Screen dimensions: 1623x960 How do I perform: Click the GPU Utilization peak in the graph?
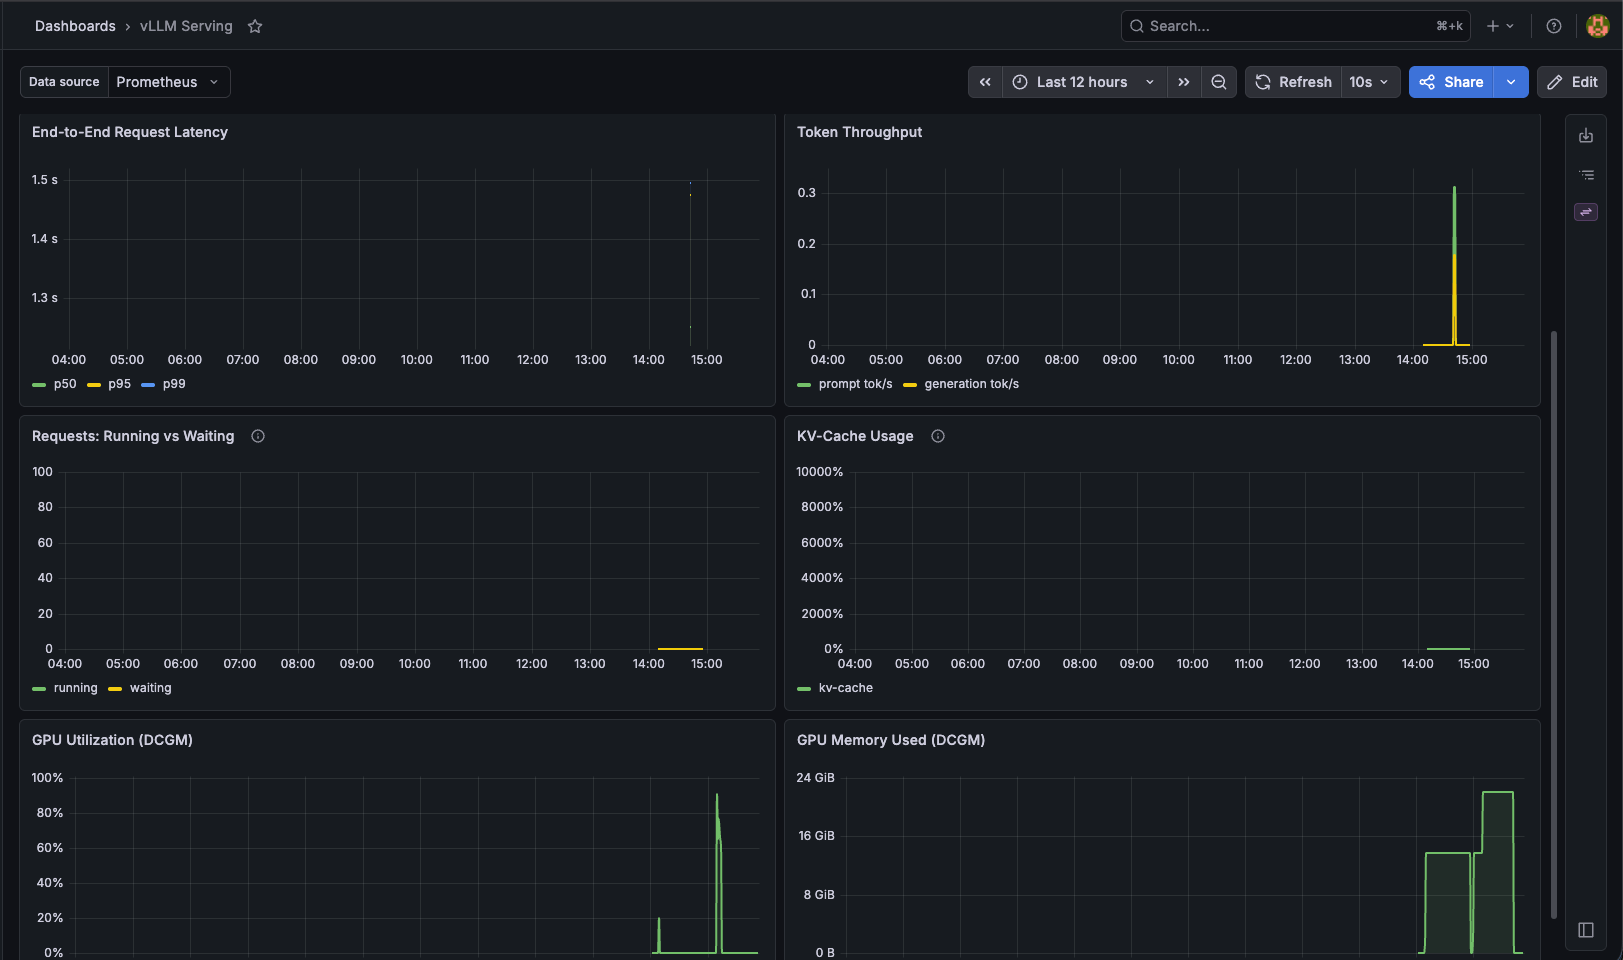pyautogui.click(x=717, y=797)
